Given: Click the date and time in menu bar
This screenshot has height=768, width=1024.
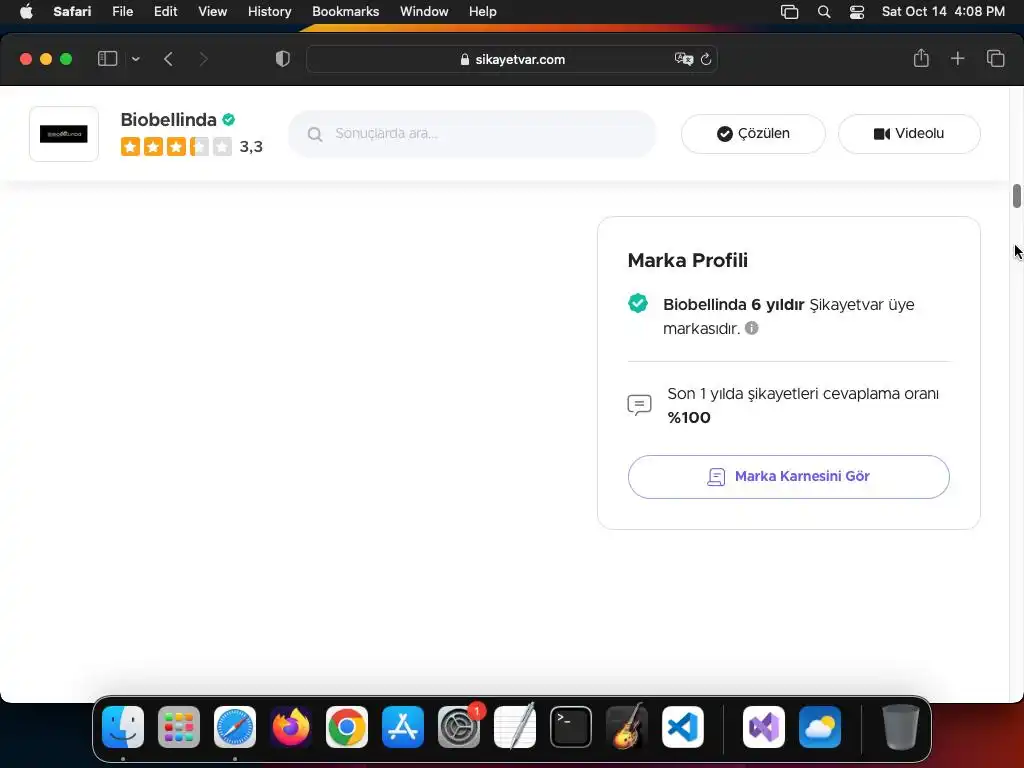Looking at the screenshot, I should tap(943, 12).
